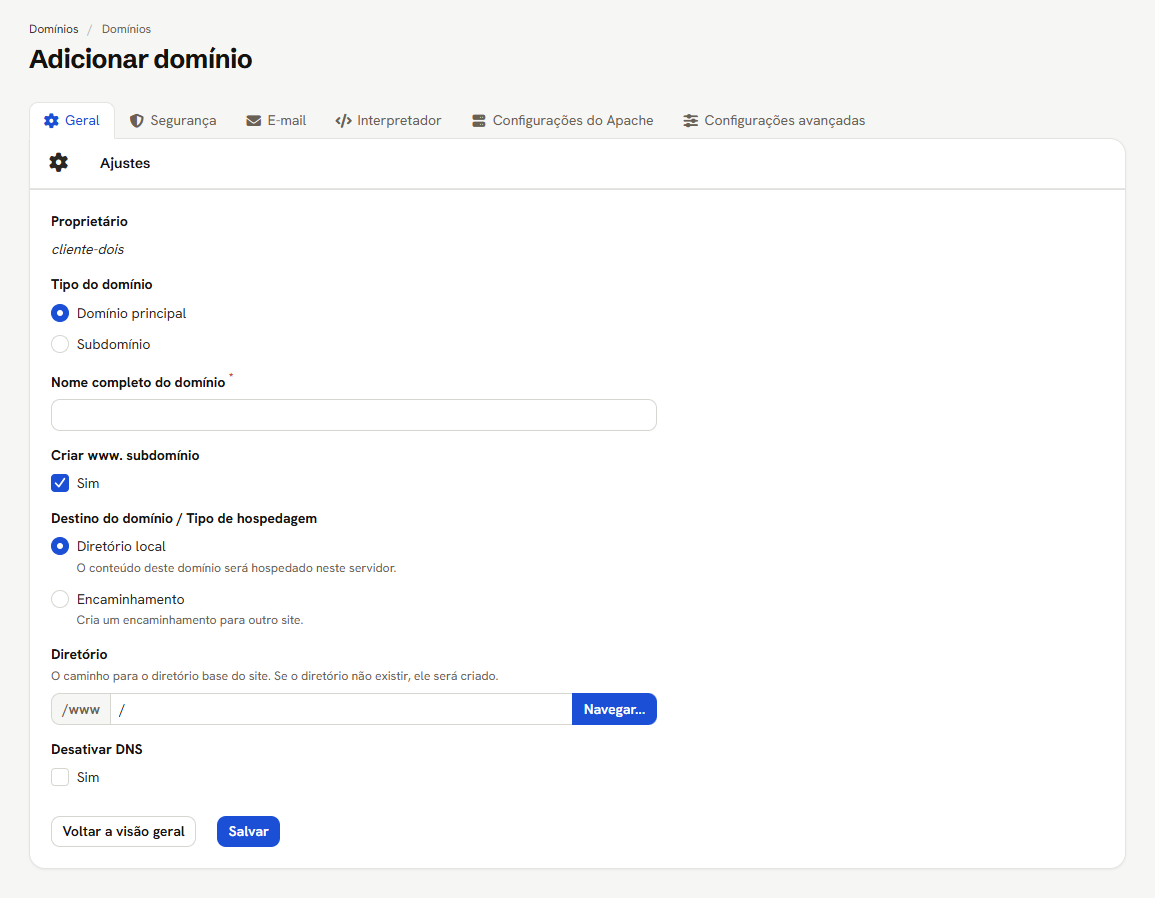Image resolution: width=1155 pixels, height=898 pixels.
Task: Click Voltar a visão geral button
Action: click(x=123, y=832)
